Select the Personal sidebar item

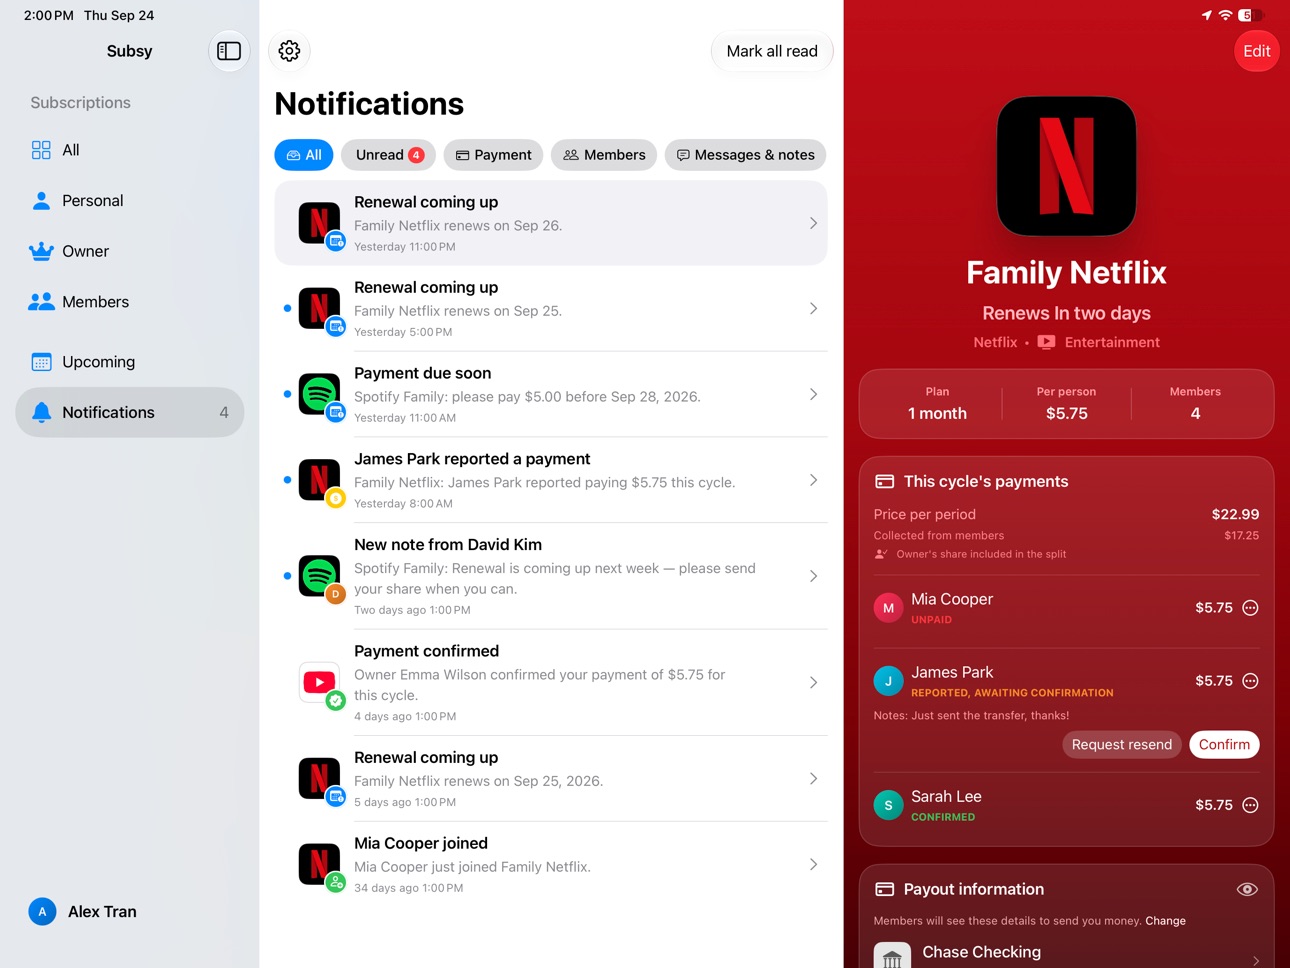(130, 201)
